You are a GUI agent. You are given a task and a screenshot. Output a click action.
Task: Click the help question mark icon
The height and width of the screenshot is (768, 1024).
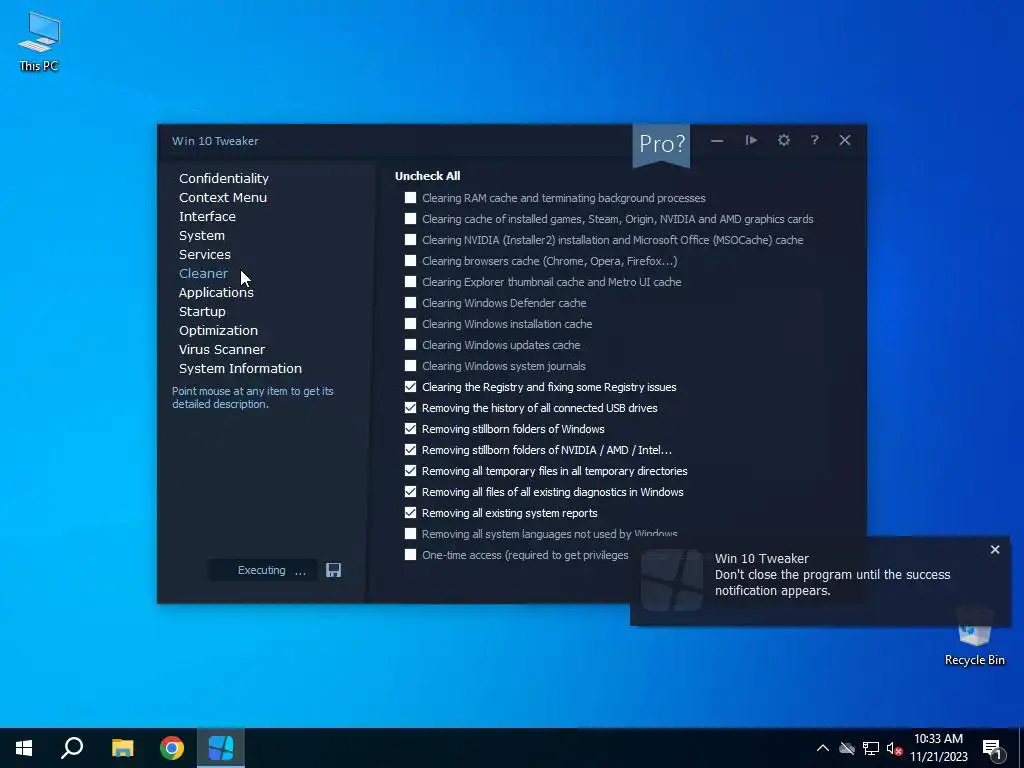[814, 140]
